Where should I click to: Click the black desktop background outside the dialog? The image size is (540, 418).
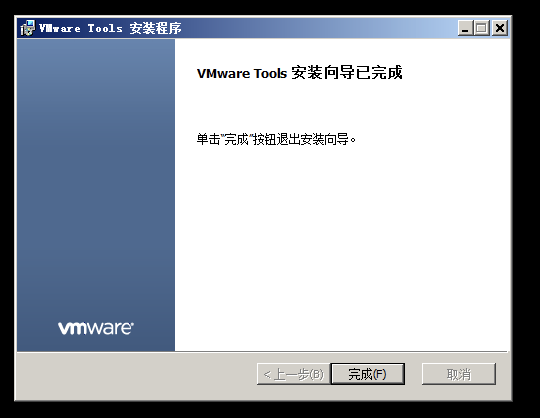pyautogui.click(x=526, y=207)
